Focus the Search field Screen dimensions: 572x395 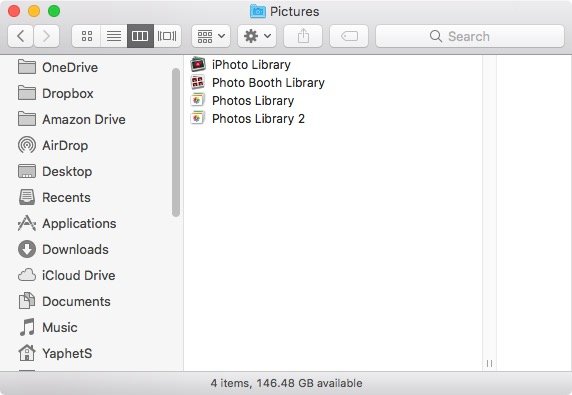click(470, 36)
